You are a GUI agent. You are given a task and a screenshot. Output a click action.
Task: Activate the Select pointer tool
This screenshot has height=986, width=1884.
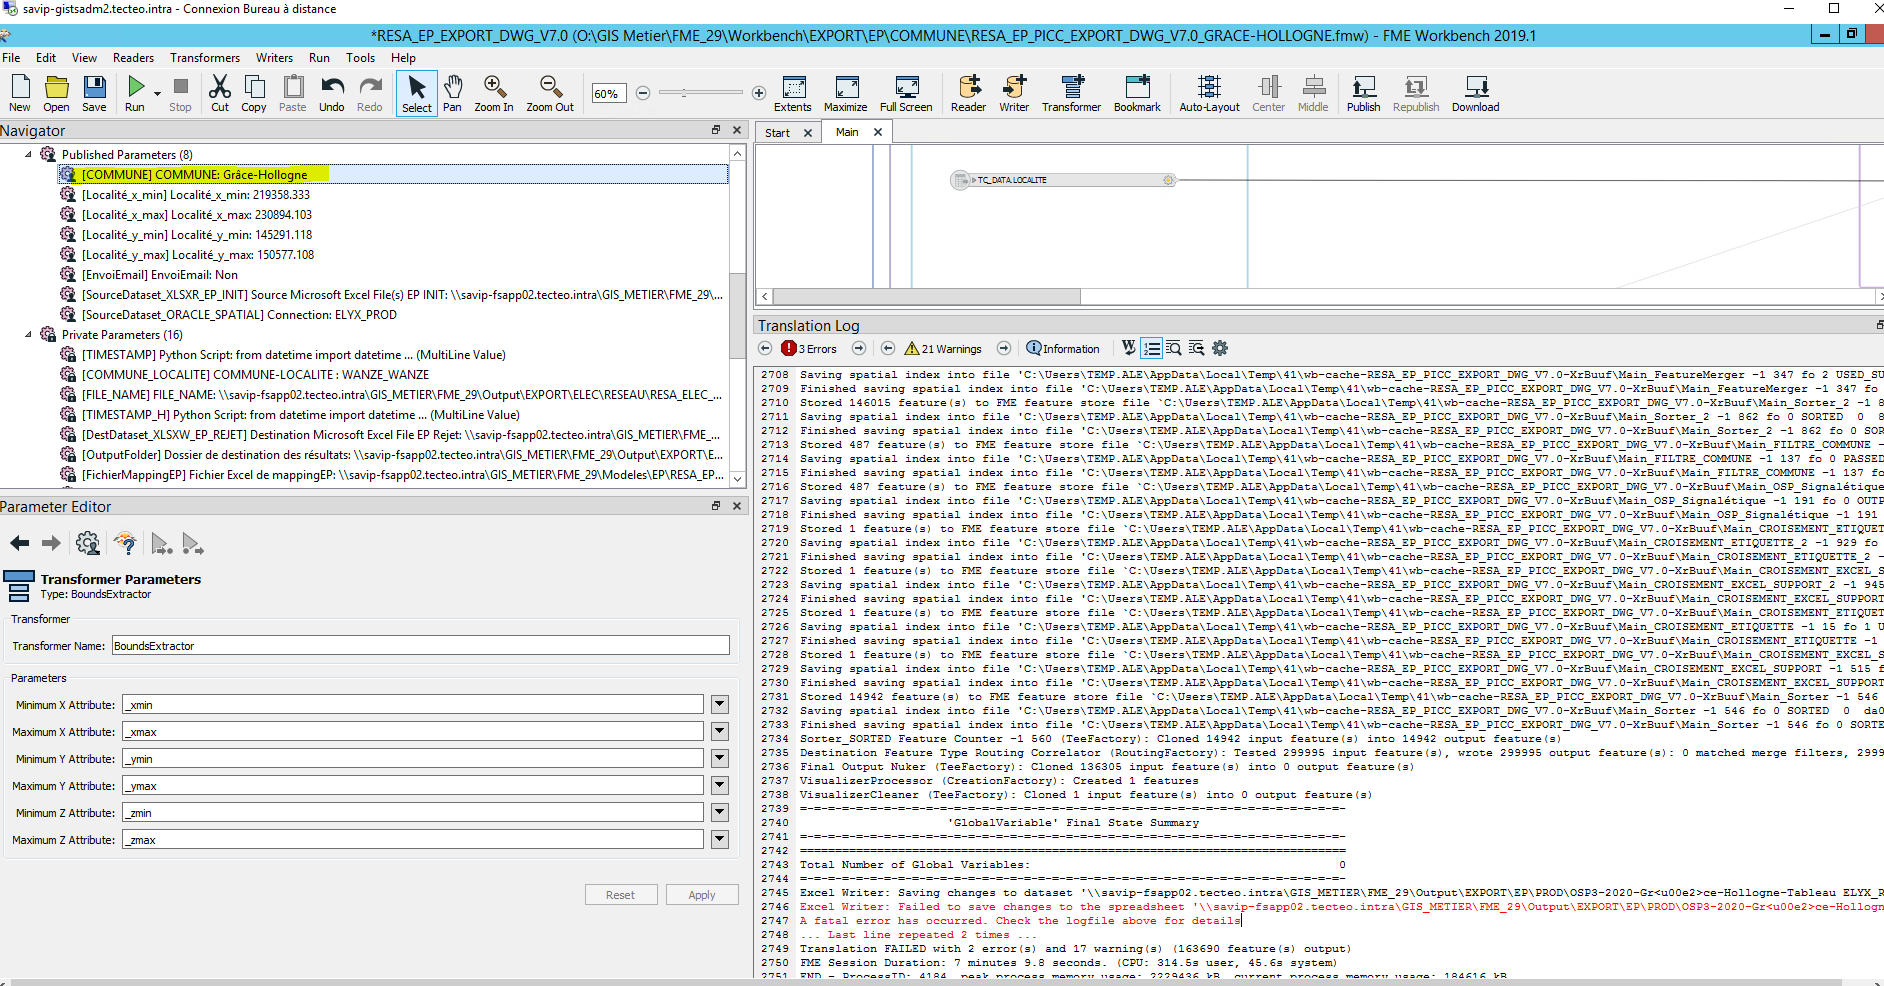pos(417,93)
